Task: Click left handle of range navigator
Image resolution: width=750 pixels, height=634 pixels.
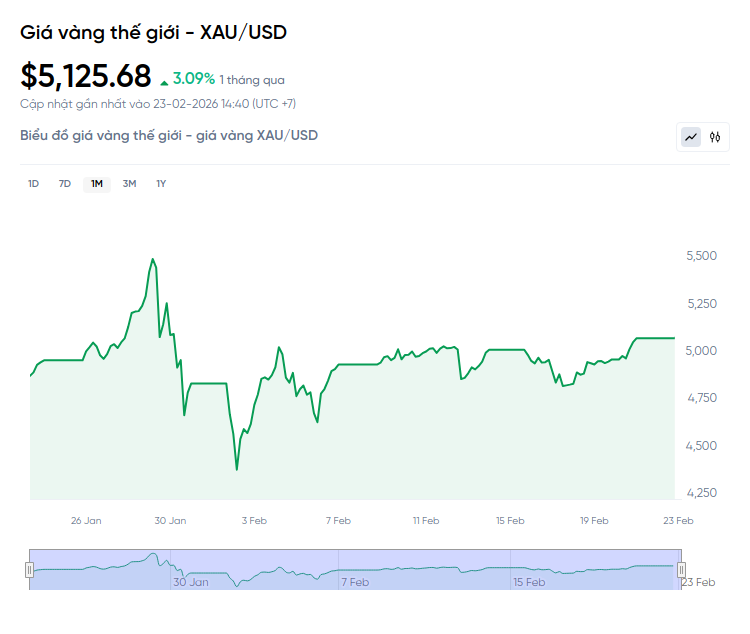Action: point(30,569)
